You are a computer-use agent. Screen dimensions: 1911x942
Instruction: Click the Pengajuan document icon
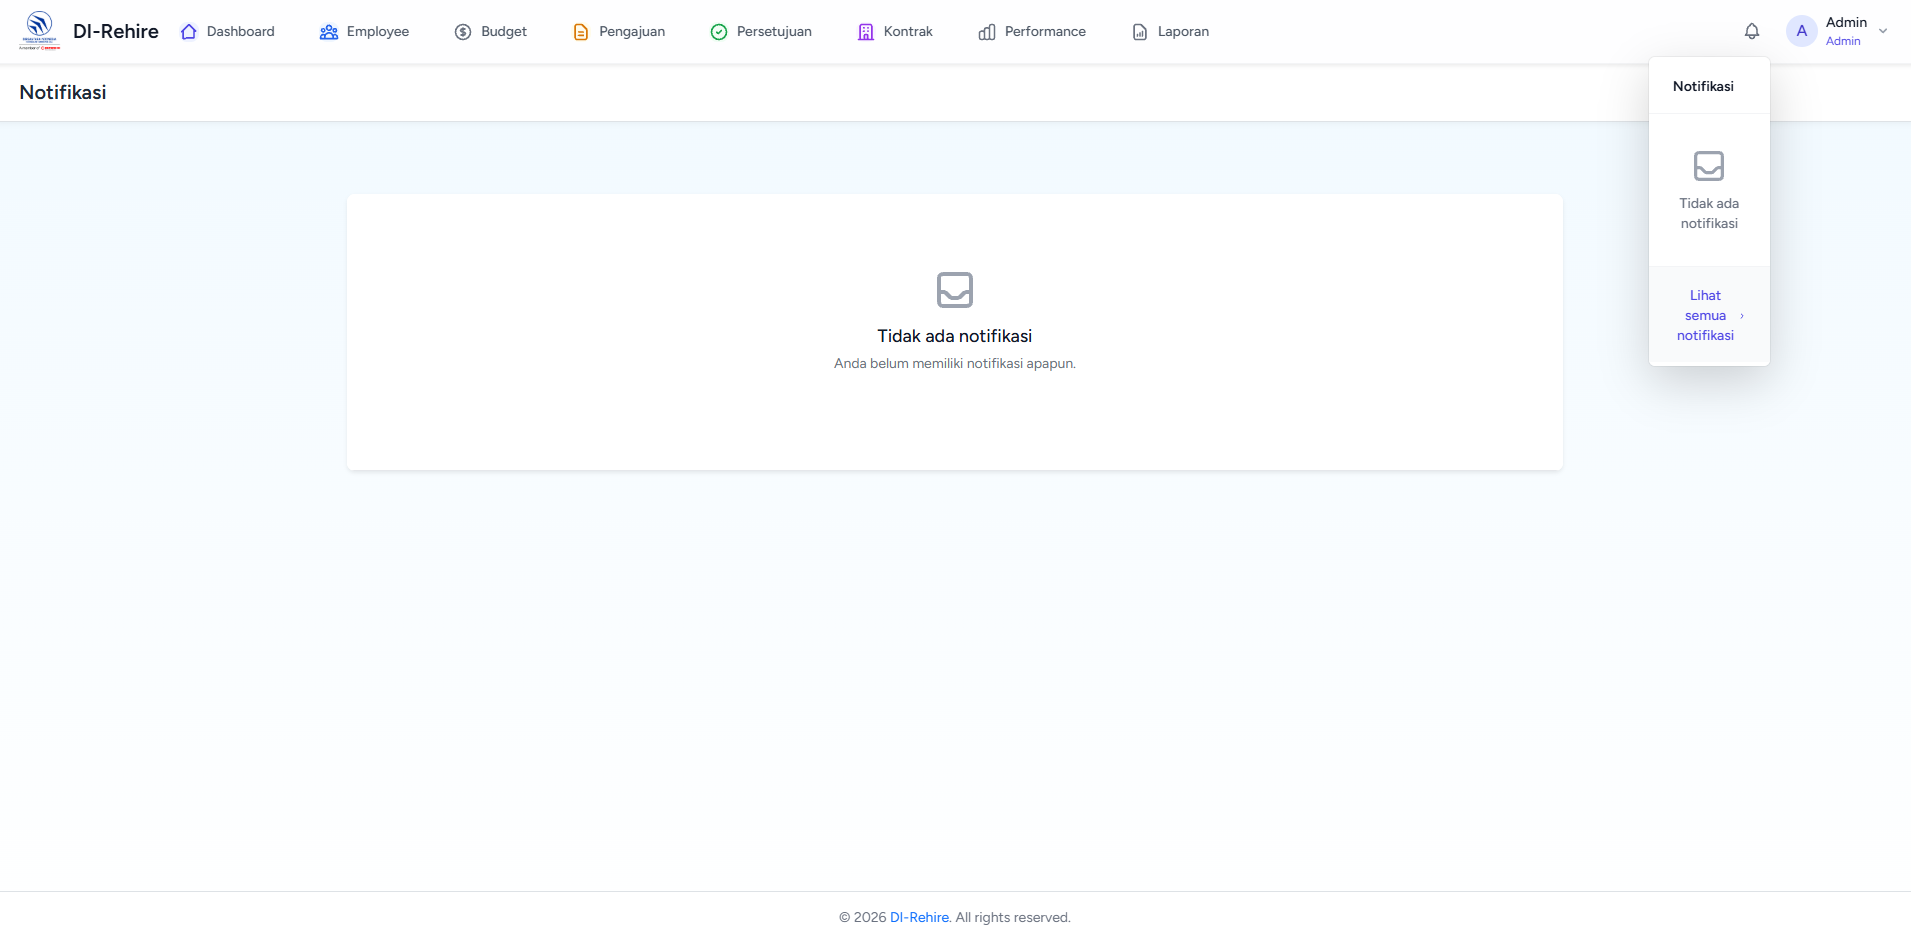pyautogui.click(x=581, y=32)
